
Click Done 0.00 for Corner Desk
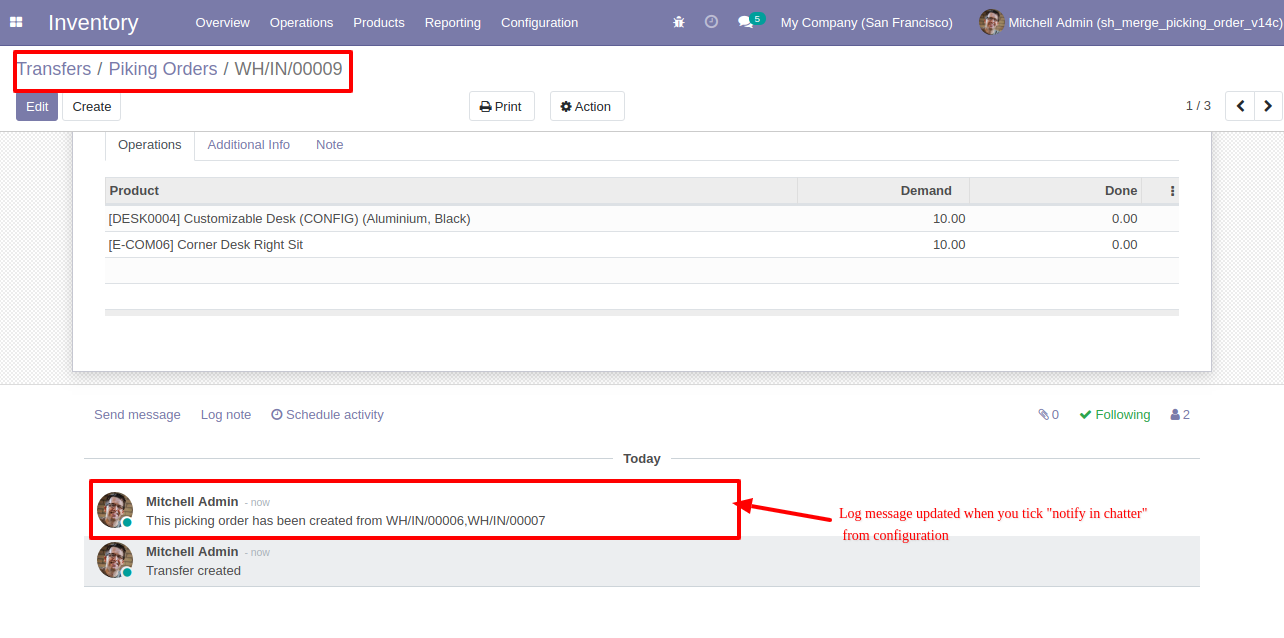pos(1124,245)
